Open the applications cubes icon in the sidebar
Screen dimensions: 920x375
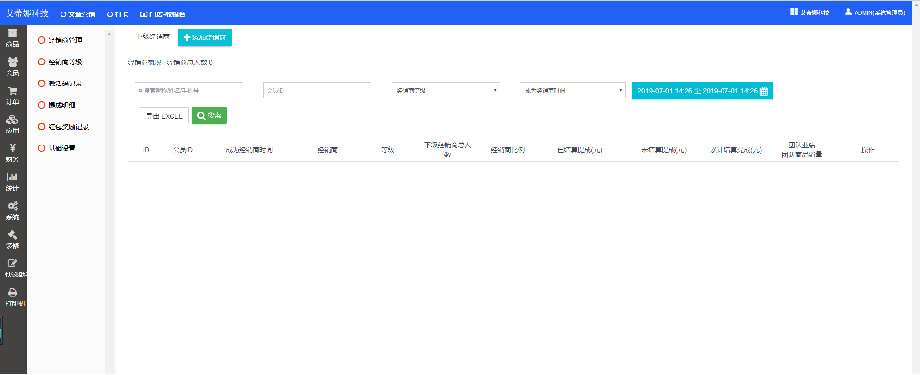coord(12,120)
